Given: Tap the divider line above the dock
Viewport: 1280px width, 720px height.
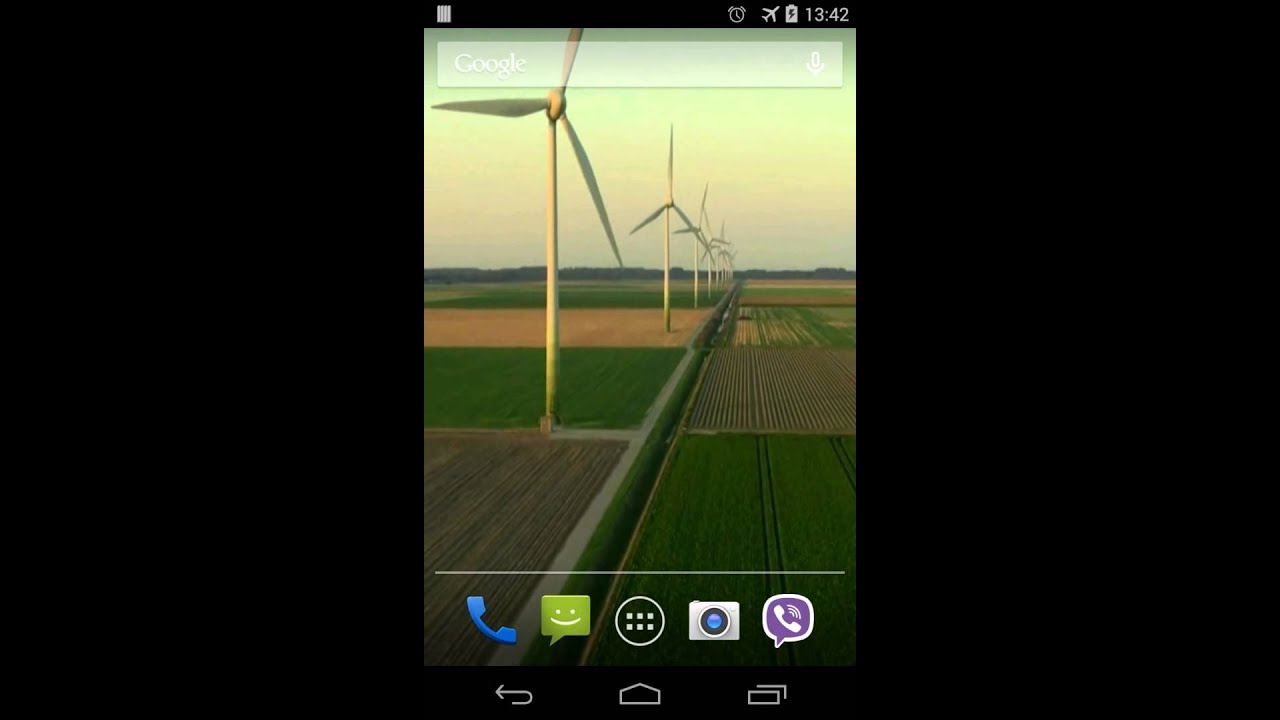Looking at the screenshot, I should pos(640,573).
